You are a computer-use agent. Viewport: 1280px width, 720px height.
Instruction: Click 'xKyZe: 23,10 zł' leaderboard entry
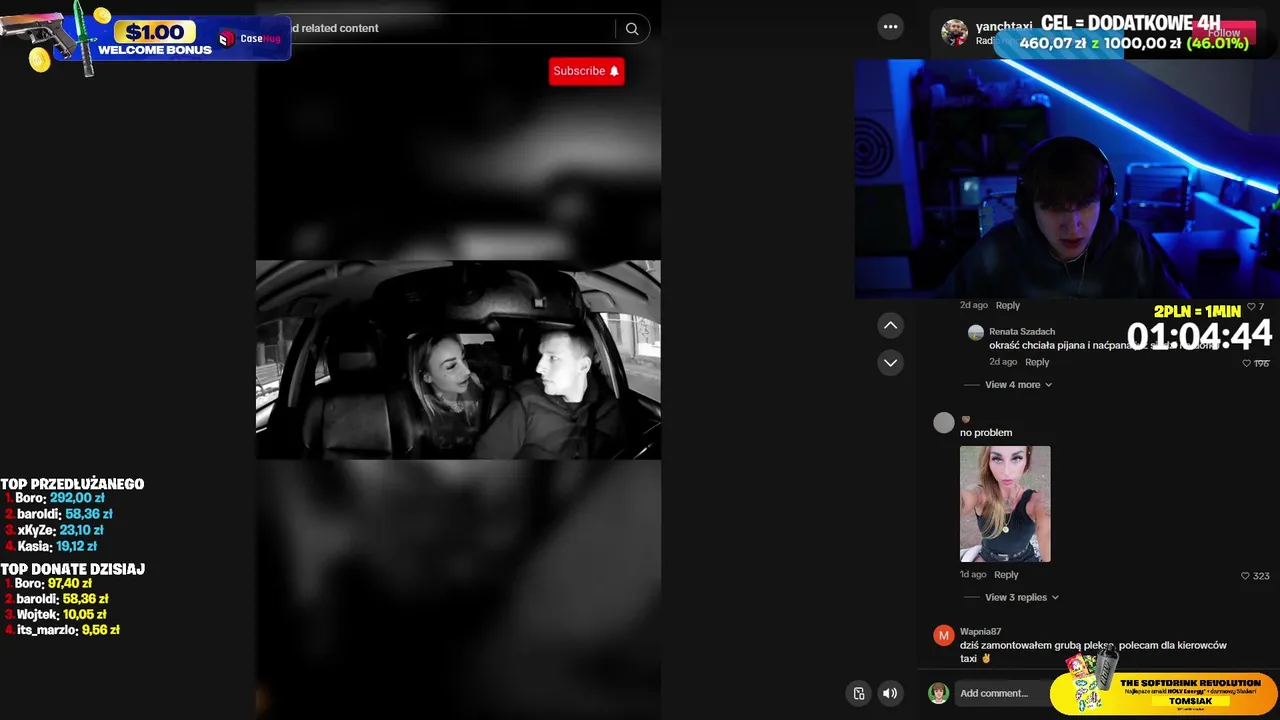(x=54, y=531)
